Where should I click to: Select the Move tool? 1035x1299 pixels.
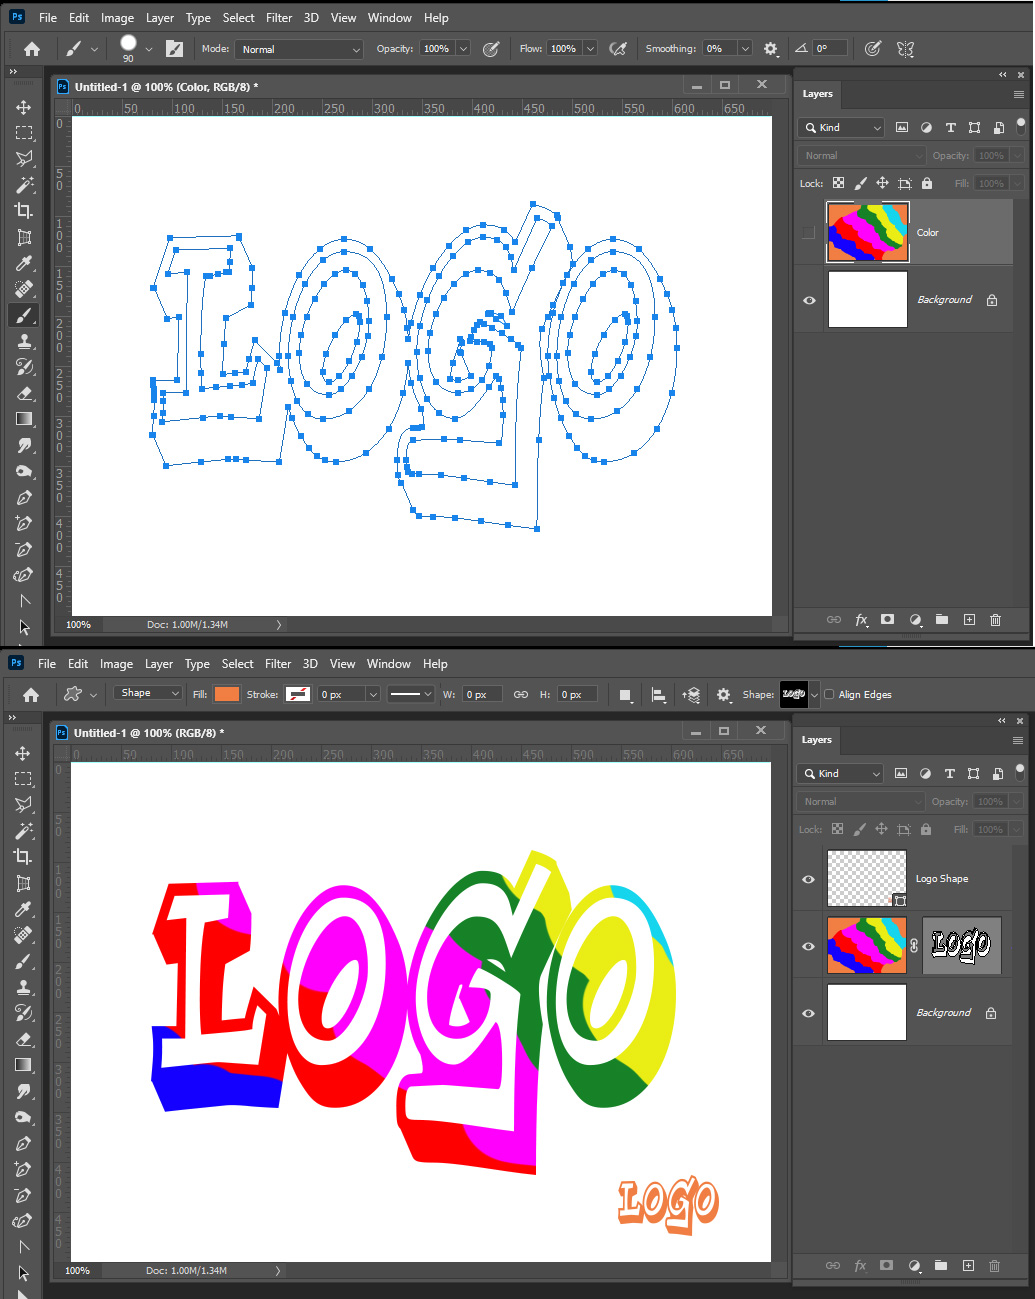point(23,107)
